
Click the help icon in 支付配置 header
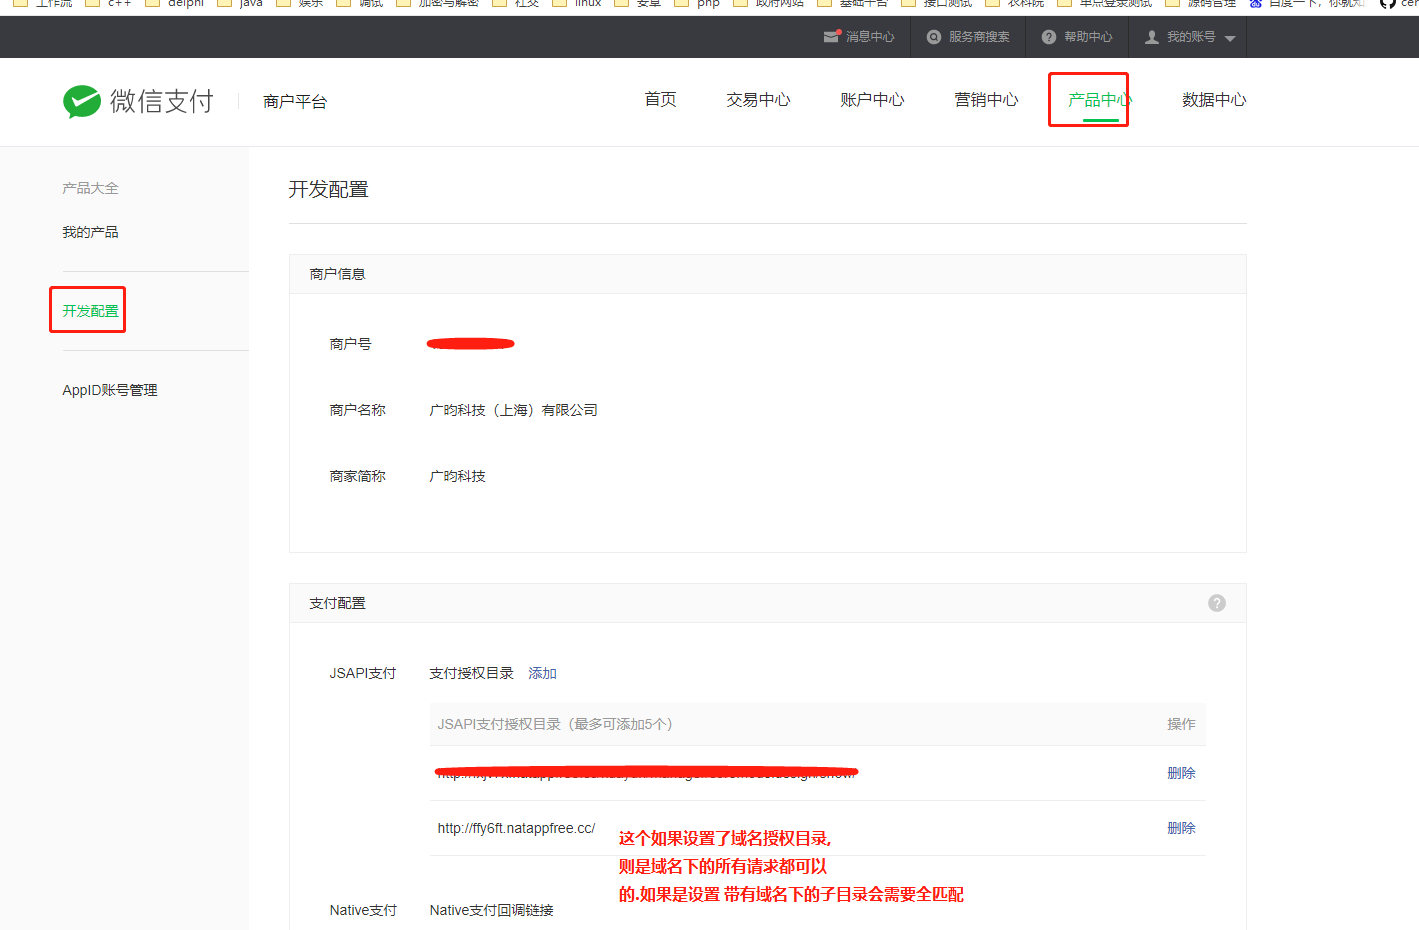click(x=1216, y=603)
